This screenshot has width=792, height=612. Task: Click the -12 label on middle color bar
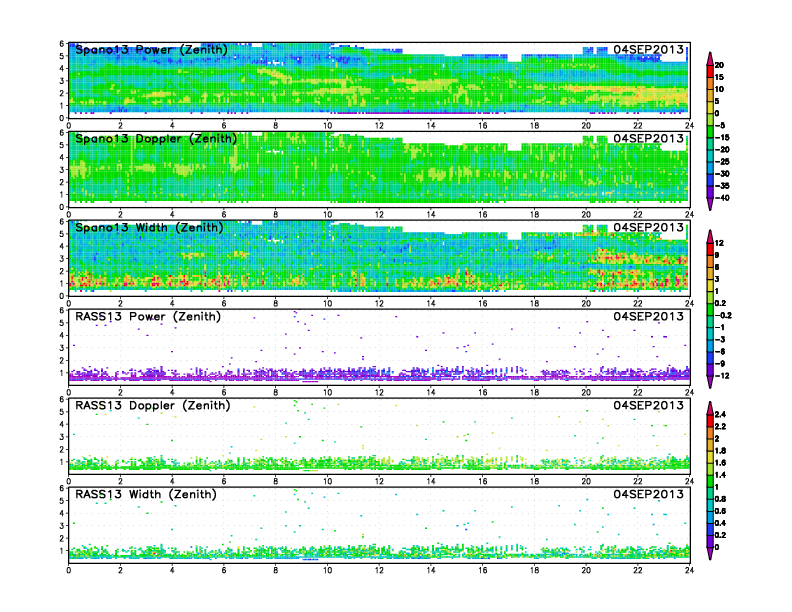[722, 376]
